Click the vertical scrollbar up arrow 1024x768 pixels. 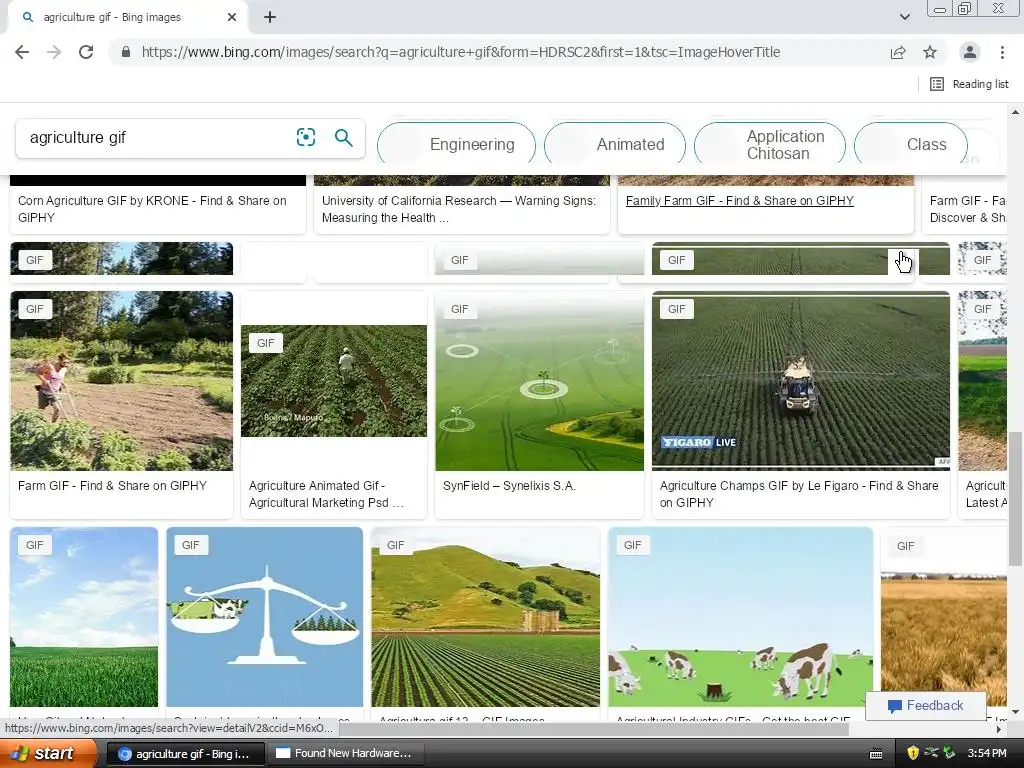pyautogui.click(x=1016, y=112)
